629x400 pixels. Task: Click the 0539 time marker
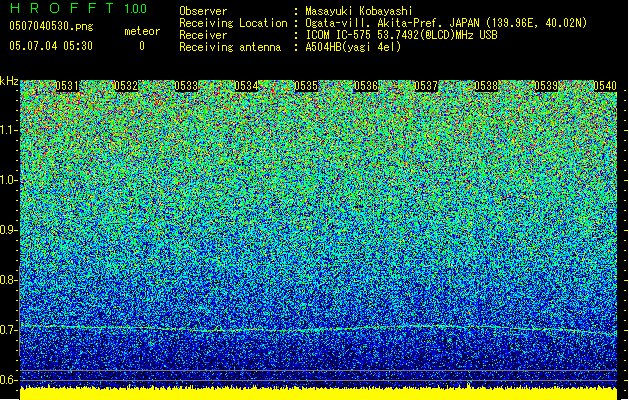(x=546, y=86)
